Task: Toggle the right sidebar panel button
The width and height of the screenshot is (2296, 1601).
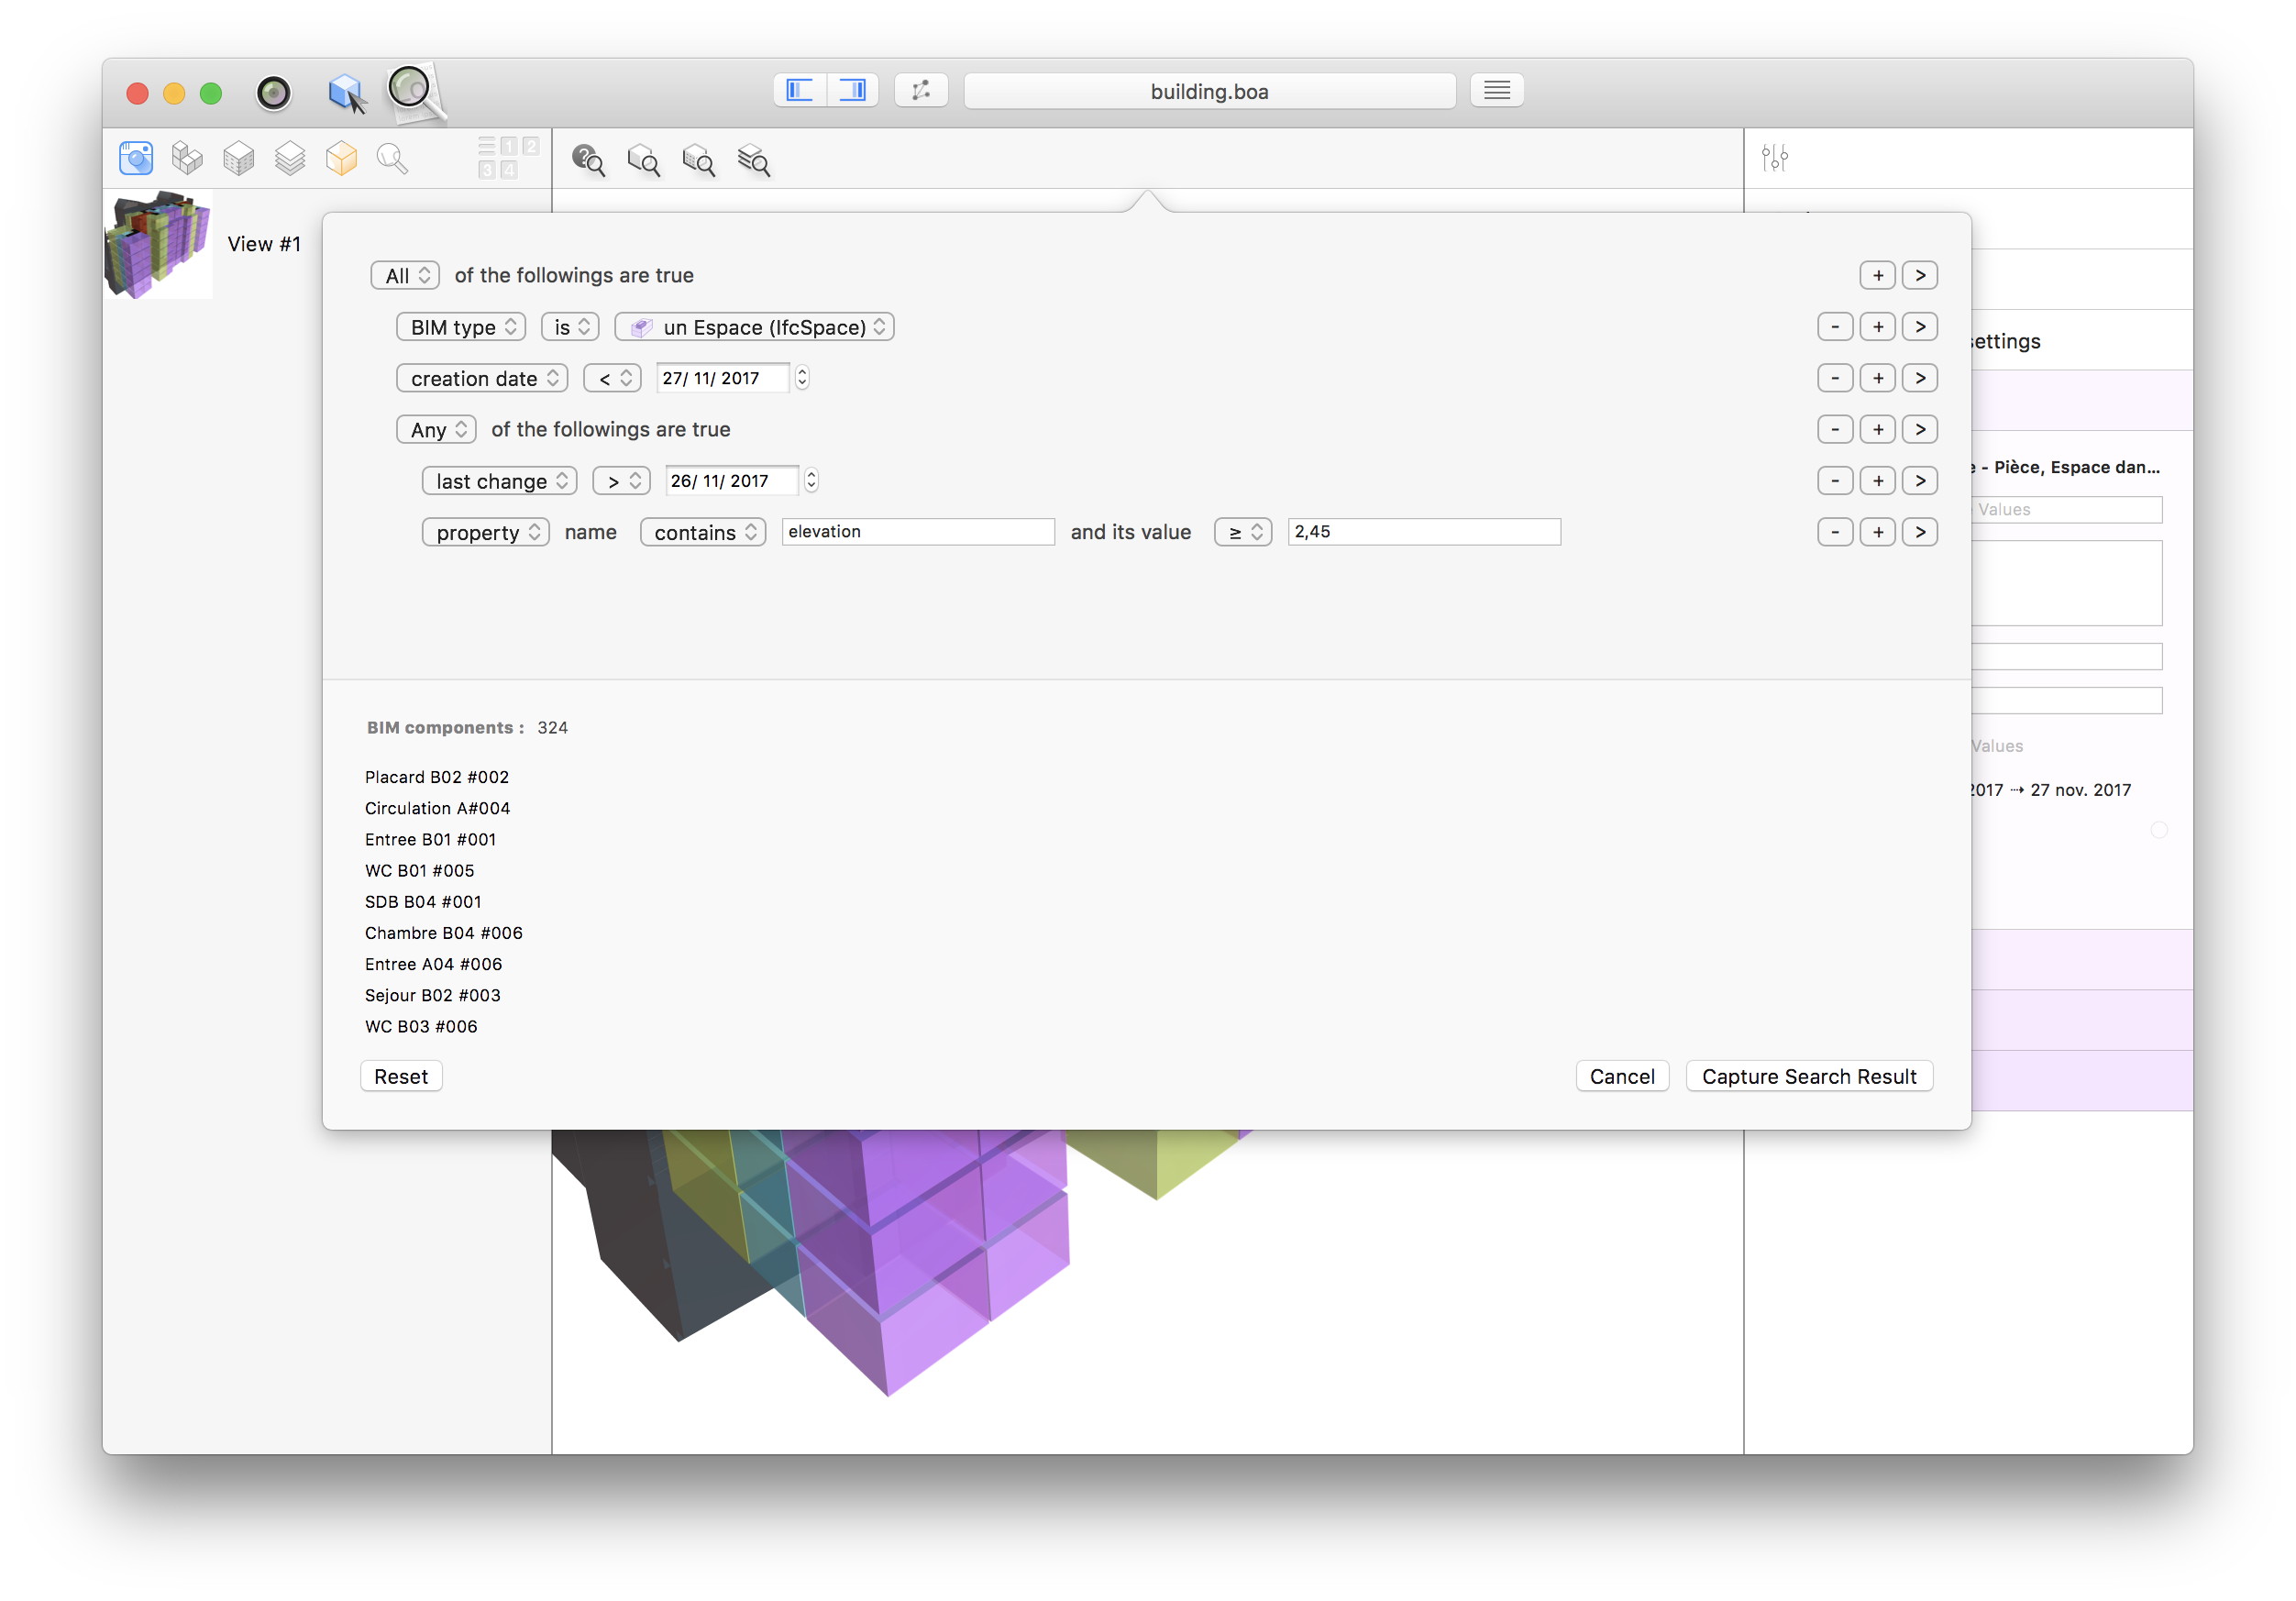Action: coord(853,90)
